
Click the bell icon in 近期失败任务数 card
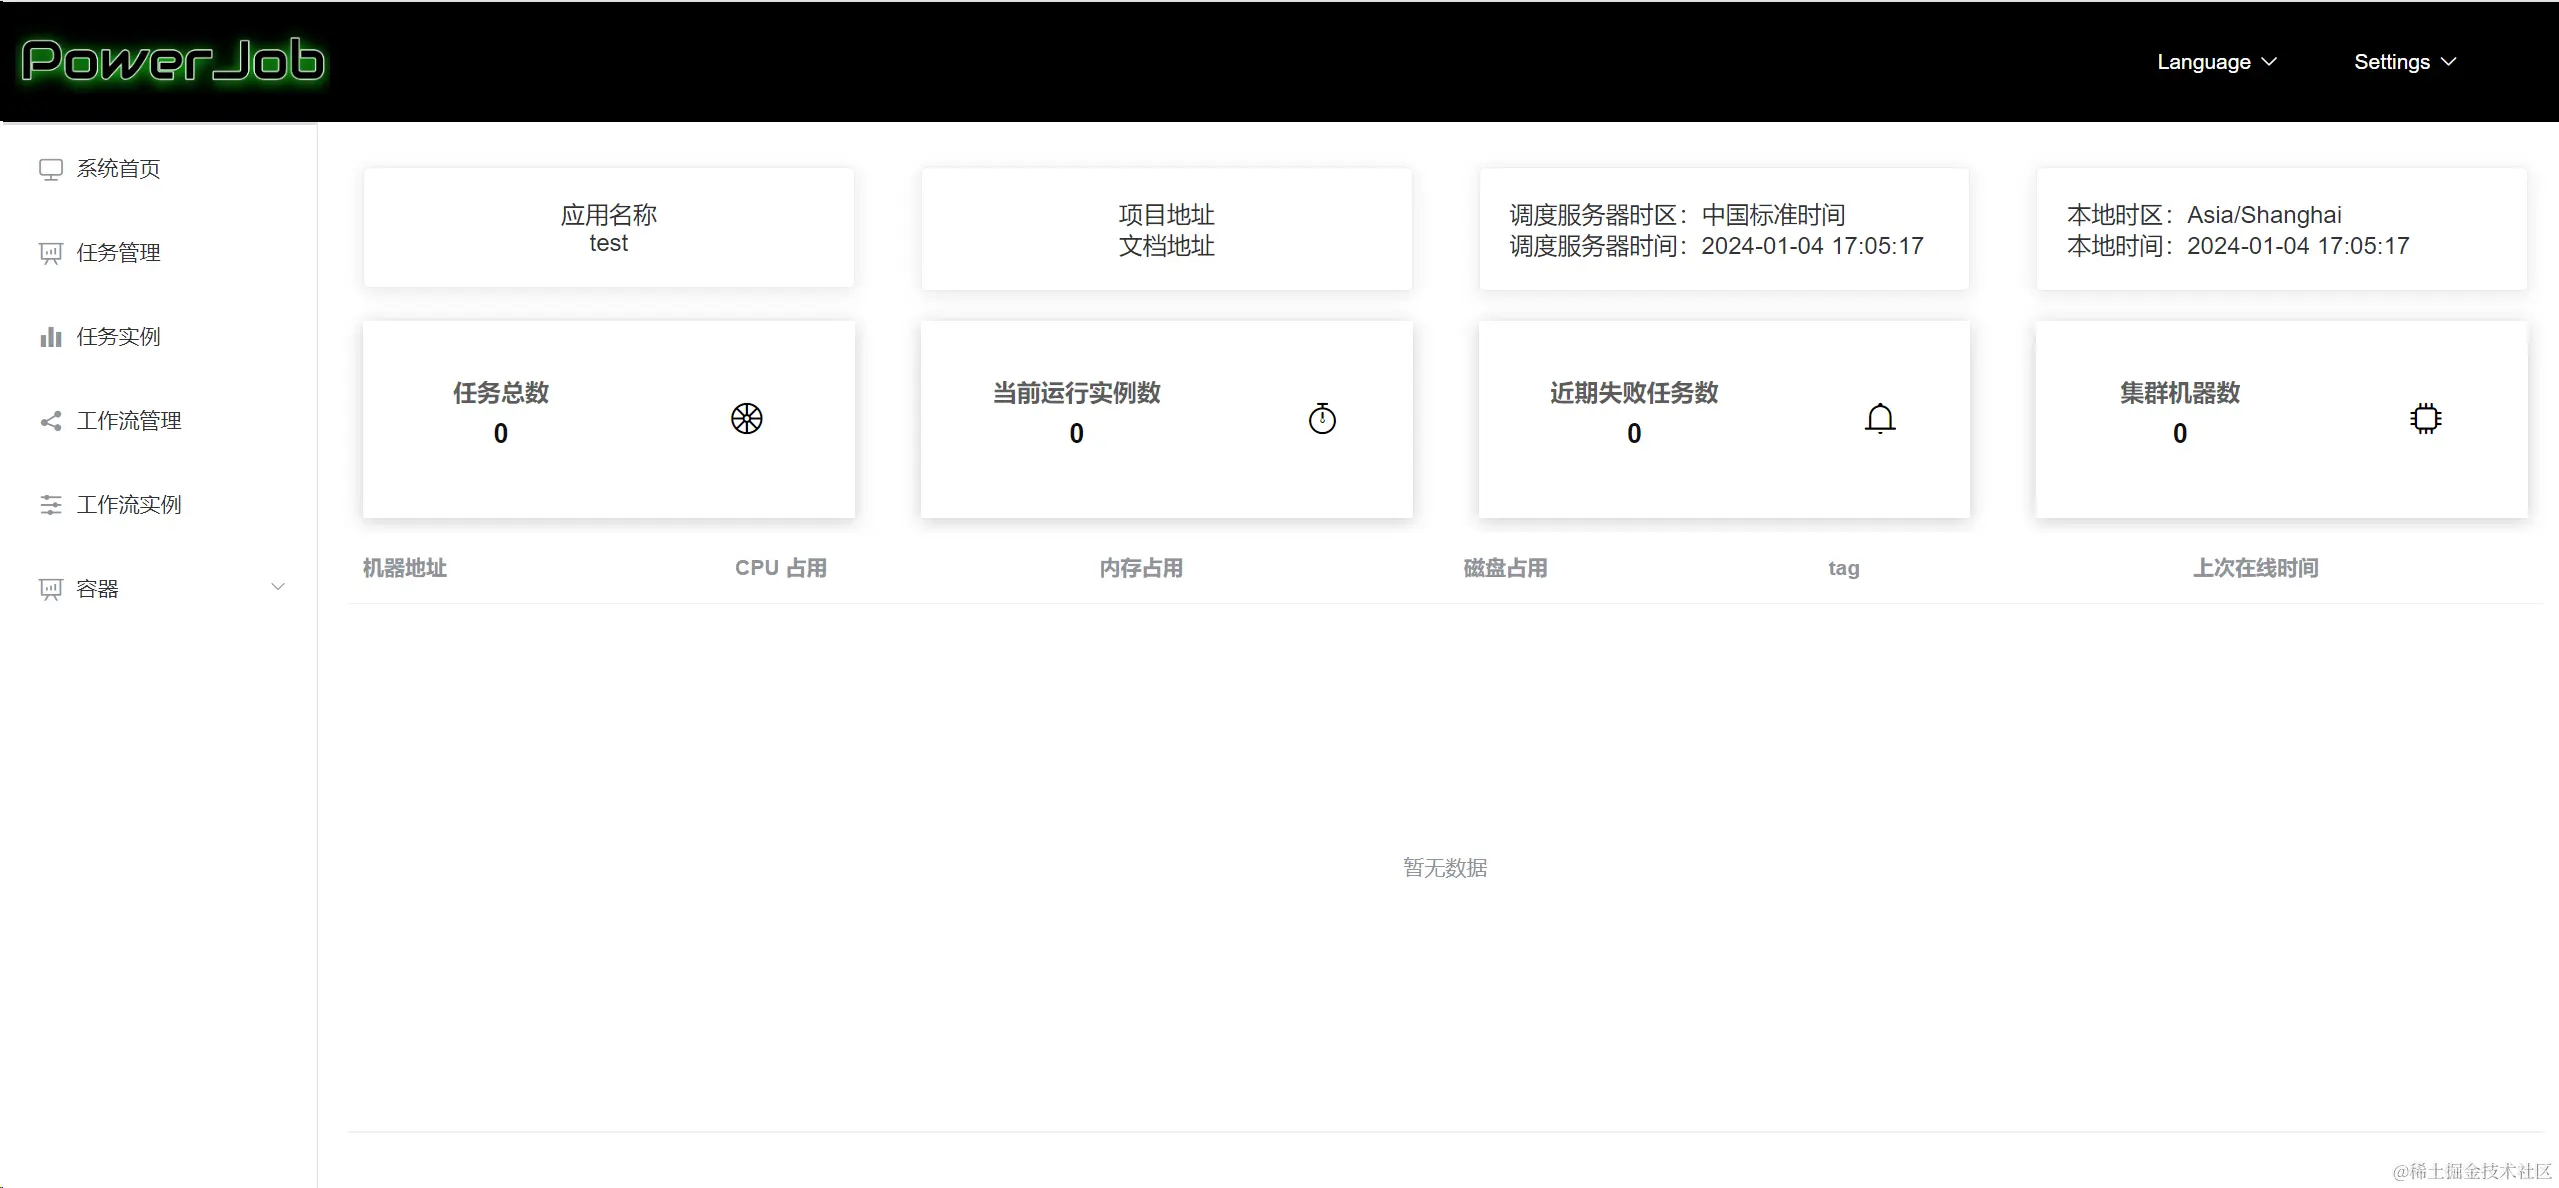pyautogui.click(x=1880, y=418)
